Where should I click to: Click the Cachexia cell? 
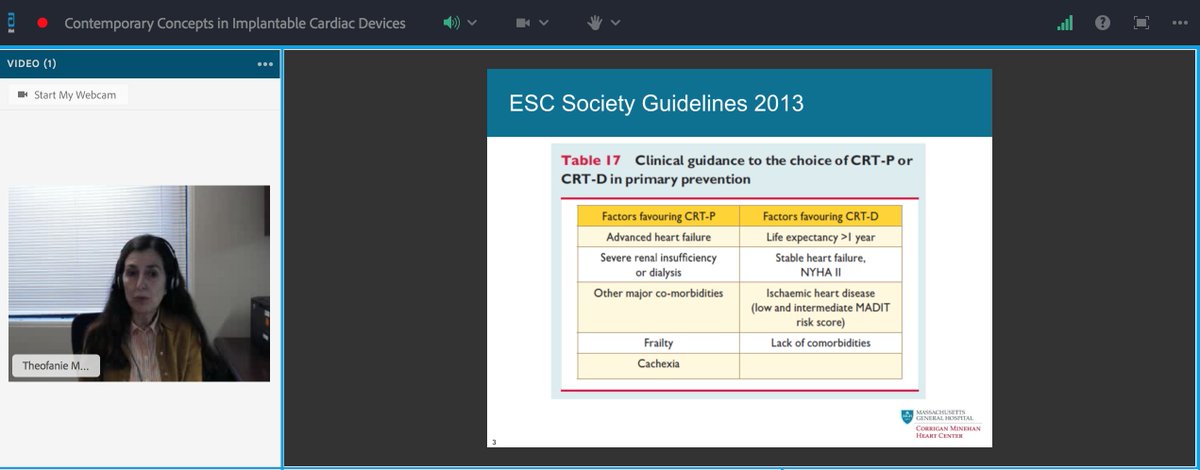tap(657, 365)
